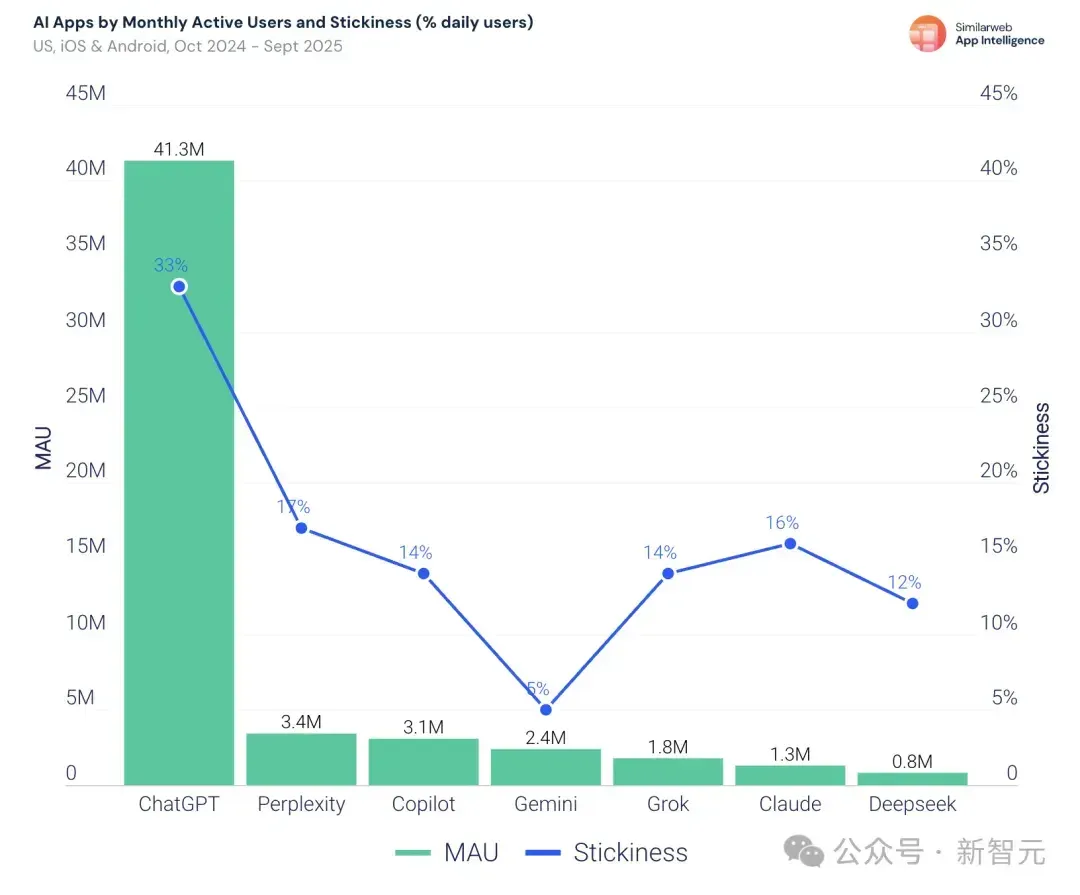Click the chart title text
Screen dimensions: 1080x895
[283, 22]
